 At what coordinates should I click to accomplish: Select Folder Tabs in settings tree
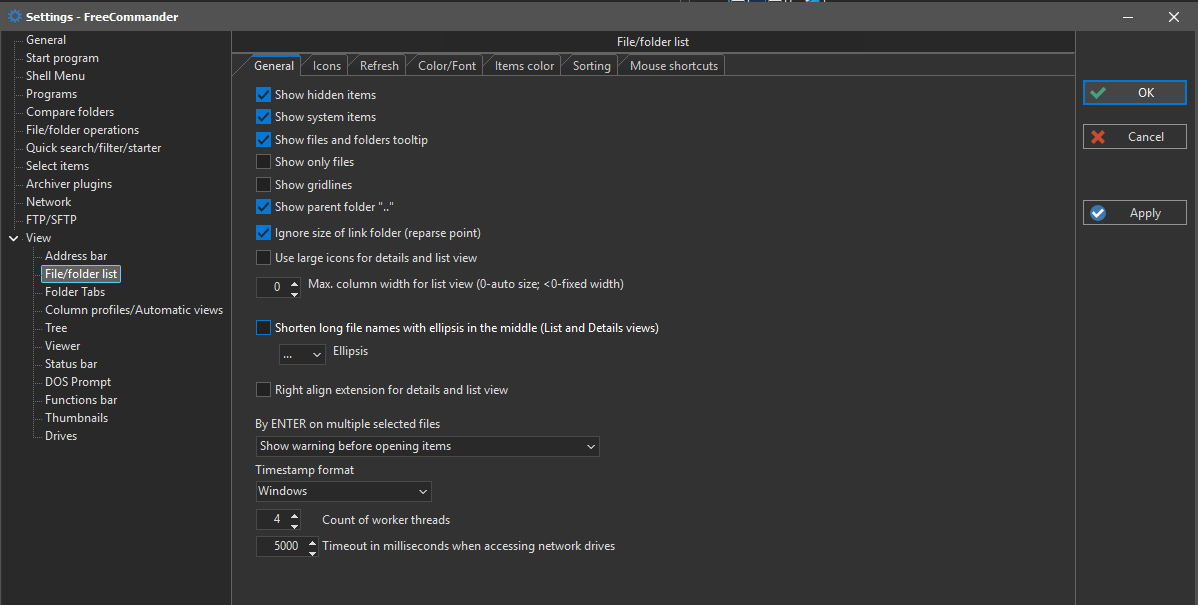coord(75,292)
